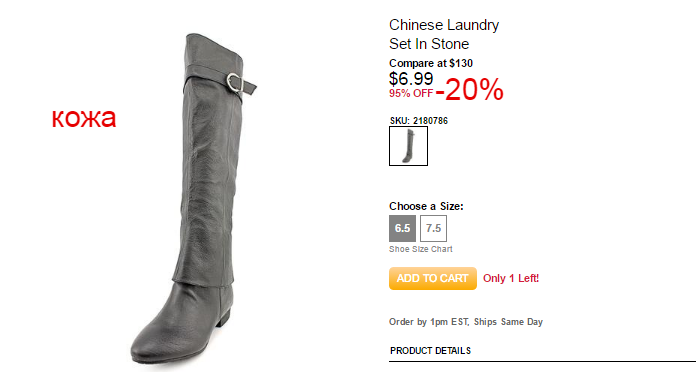The width and height of the screenshot is (696, 372).
Task: Click the Compare at $130 text
Action: 431,63
